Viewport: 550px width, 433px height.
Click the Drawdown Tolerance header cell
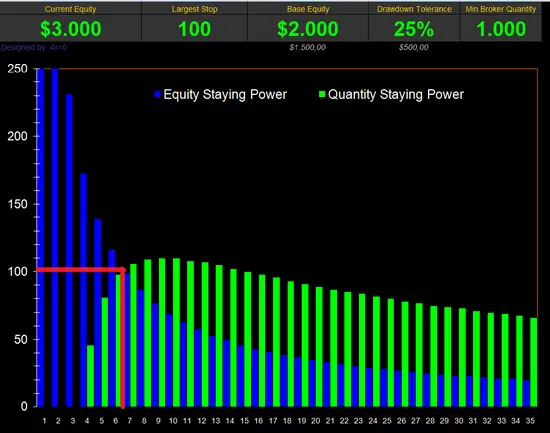(414, 9)
